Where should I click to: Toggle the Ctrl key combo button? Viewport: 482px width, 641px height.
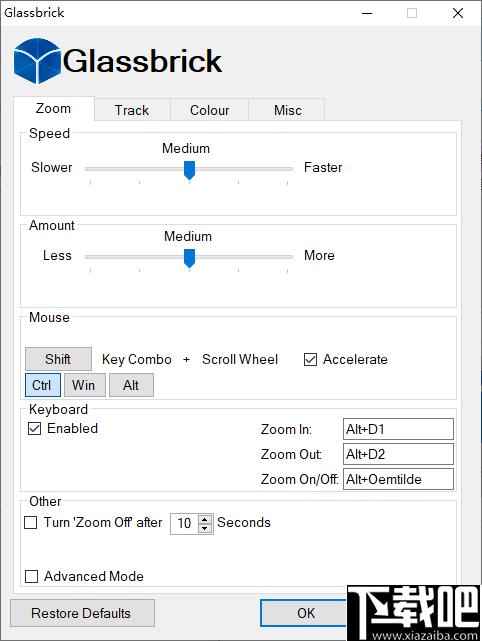click(43, 385)
